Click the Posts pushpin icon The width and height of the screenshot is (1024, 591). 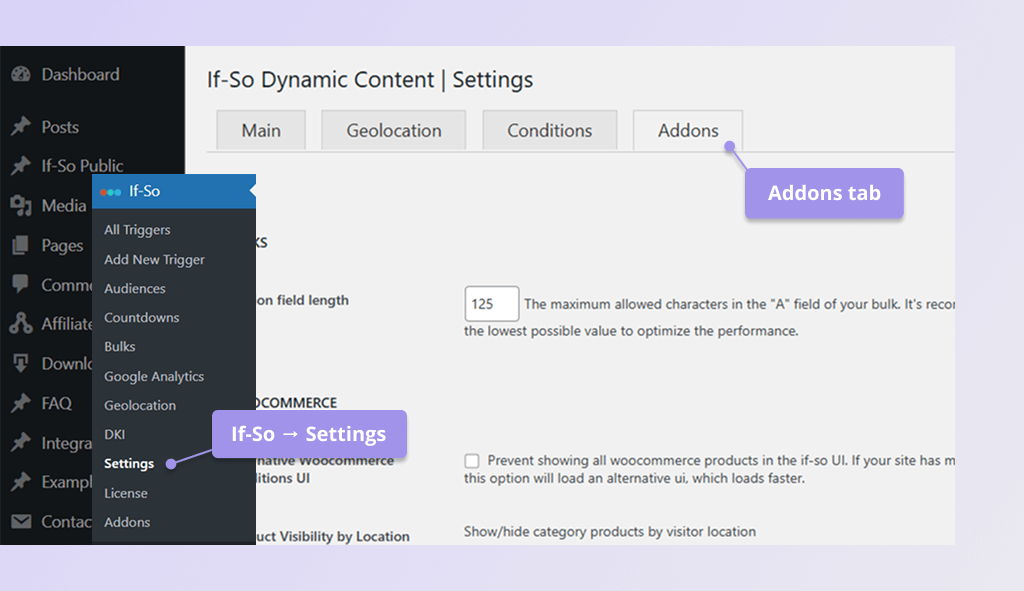24,127
